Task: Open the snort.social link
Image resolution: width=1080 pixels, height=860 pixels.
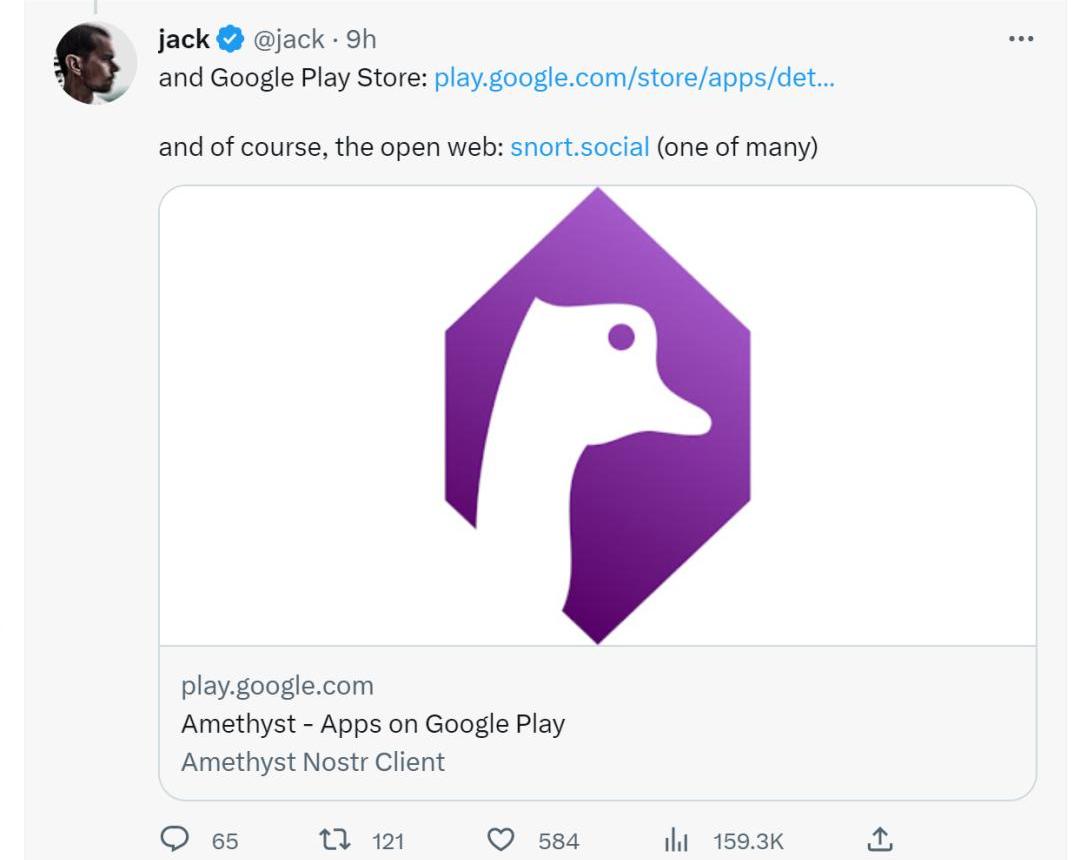Action: click(579, 147)
